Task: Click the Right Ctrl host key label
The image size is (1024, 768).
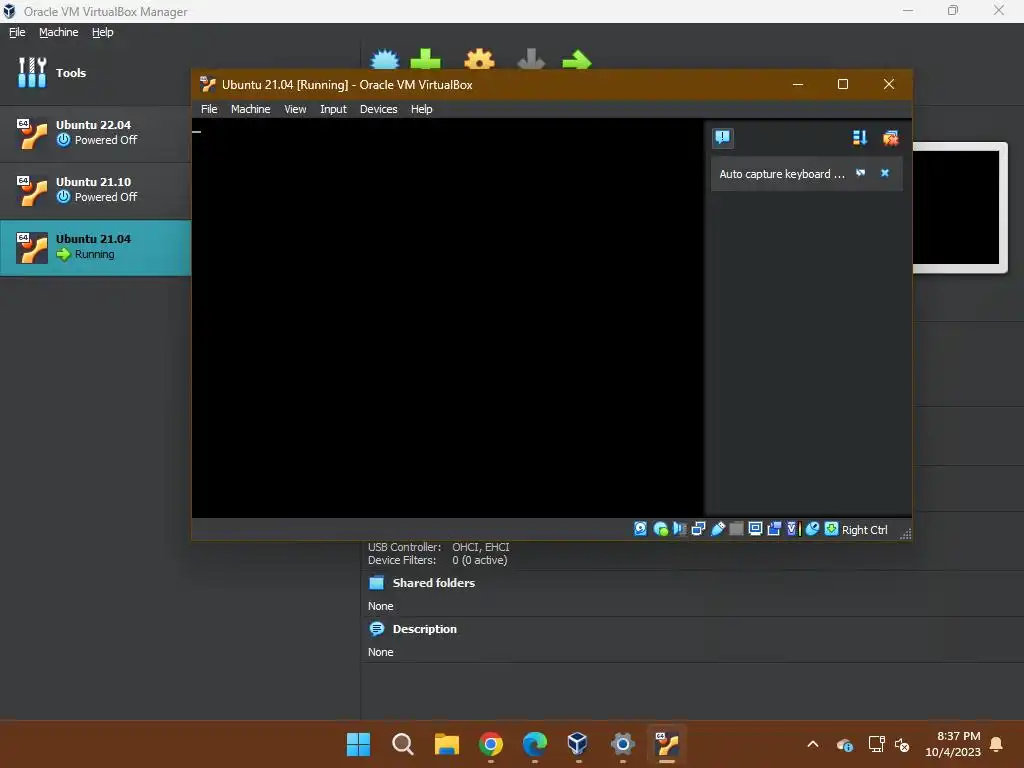Action: click(865, 530)
